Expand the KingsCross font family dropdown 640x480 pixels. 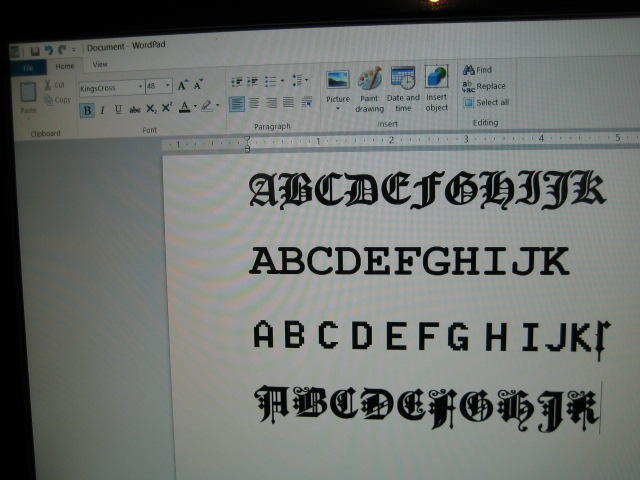click(x=140, y=87)
